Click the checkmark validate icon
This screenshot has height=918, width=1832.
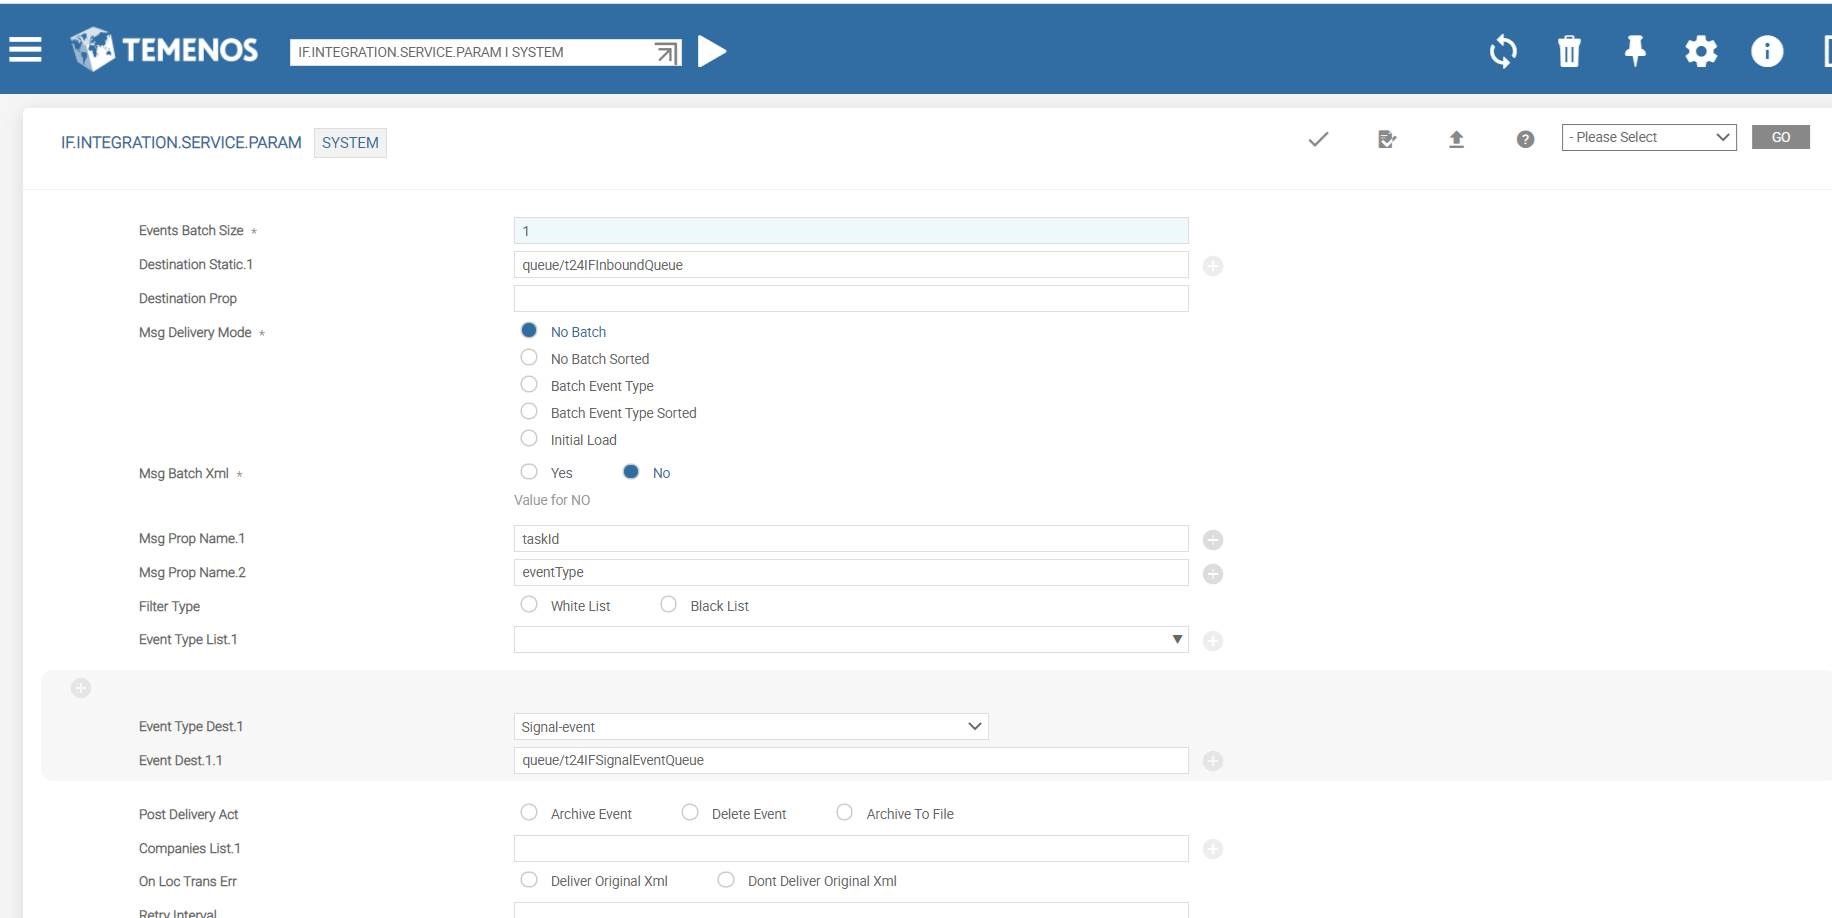(1318, 139)
